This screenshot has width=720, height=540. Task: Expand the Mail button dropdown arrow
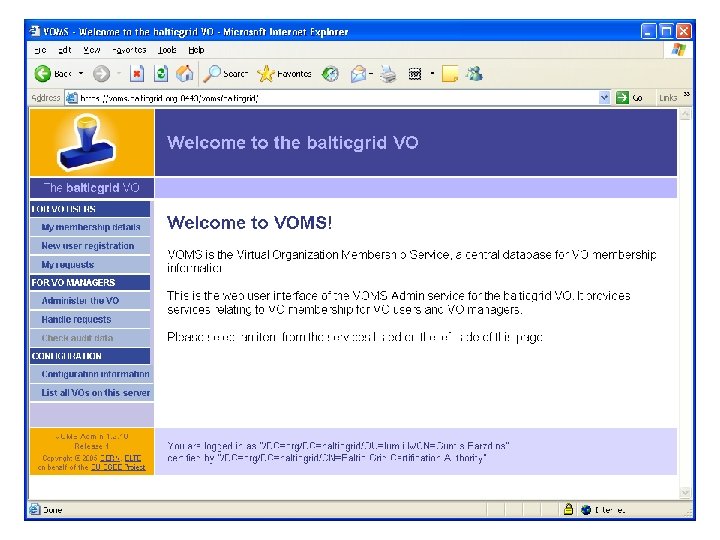[x=371, y=73]
